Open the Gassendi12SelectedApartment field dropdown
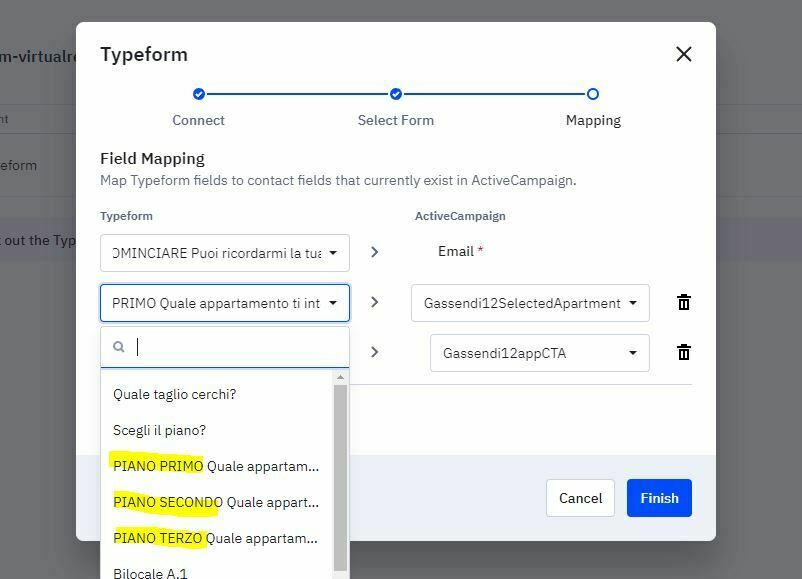Viewport: 802px width, 579px height. pyautogui.click(x=530, y=303)
